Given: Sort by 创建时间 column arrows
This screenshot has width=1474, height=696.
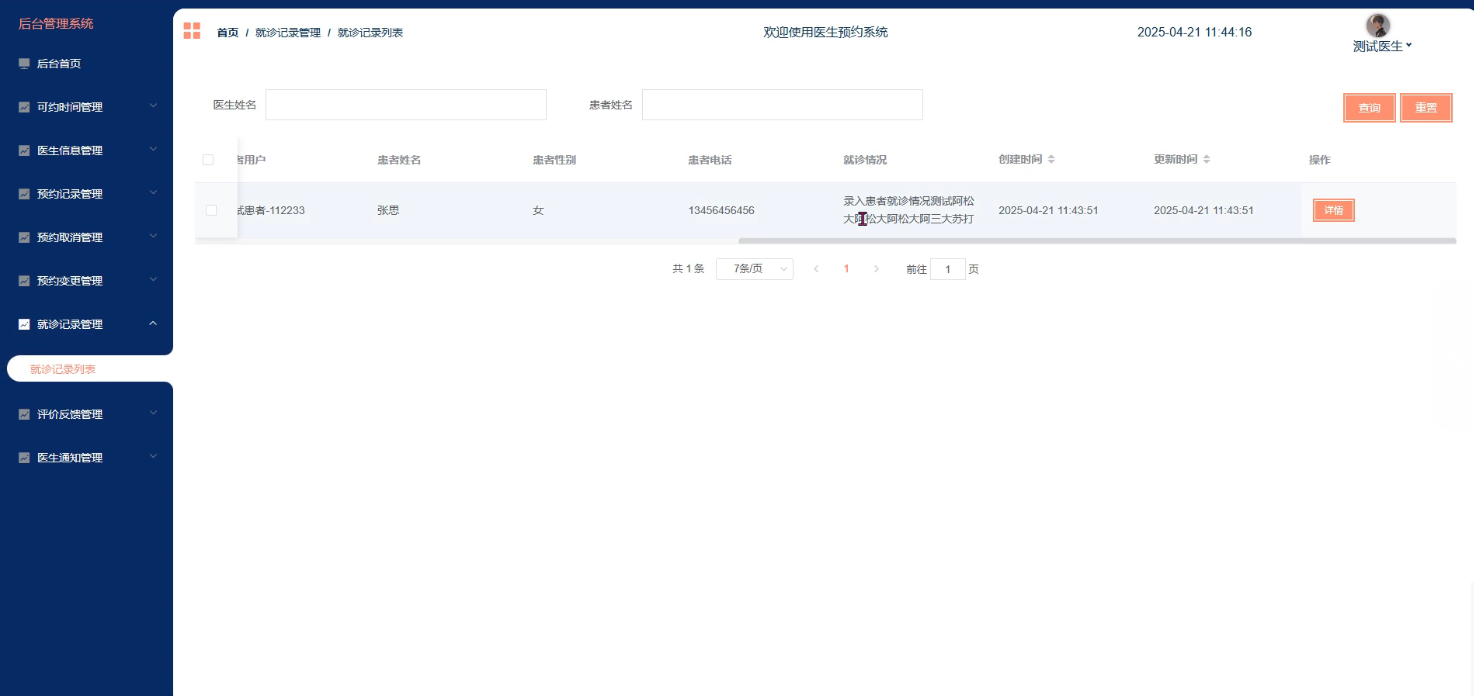Looking at the screenshot, I should pos(1051,159).
